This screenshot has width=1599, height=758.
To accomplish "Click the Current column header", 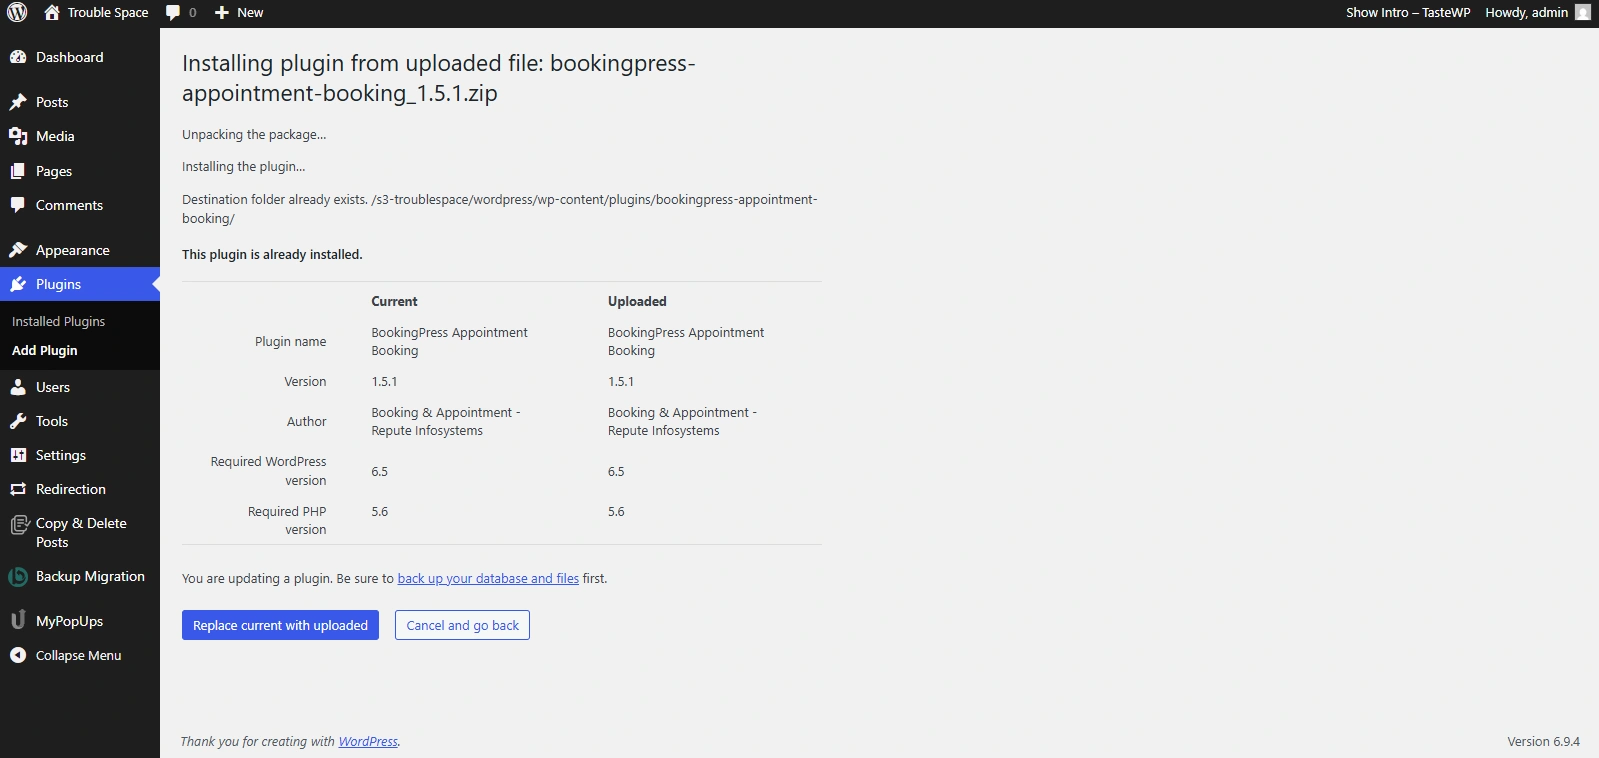I will (394, 301).
